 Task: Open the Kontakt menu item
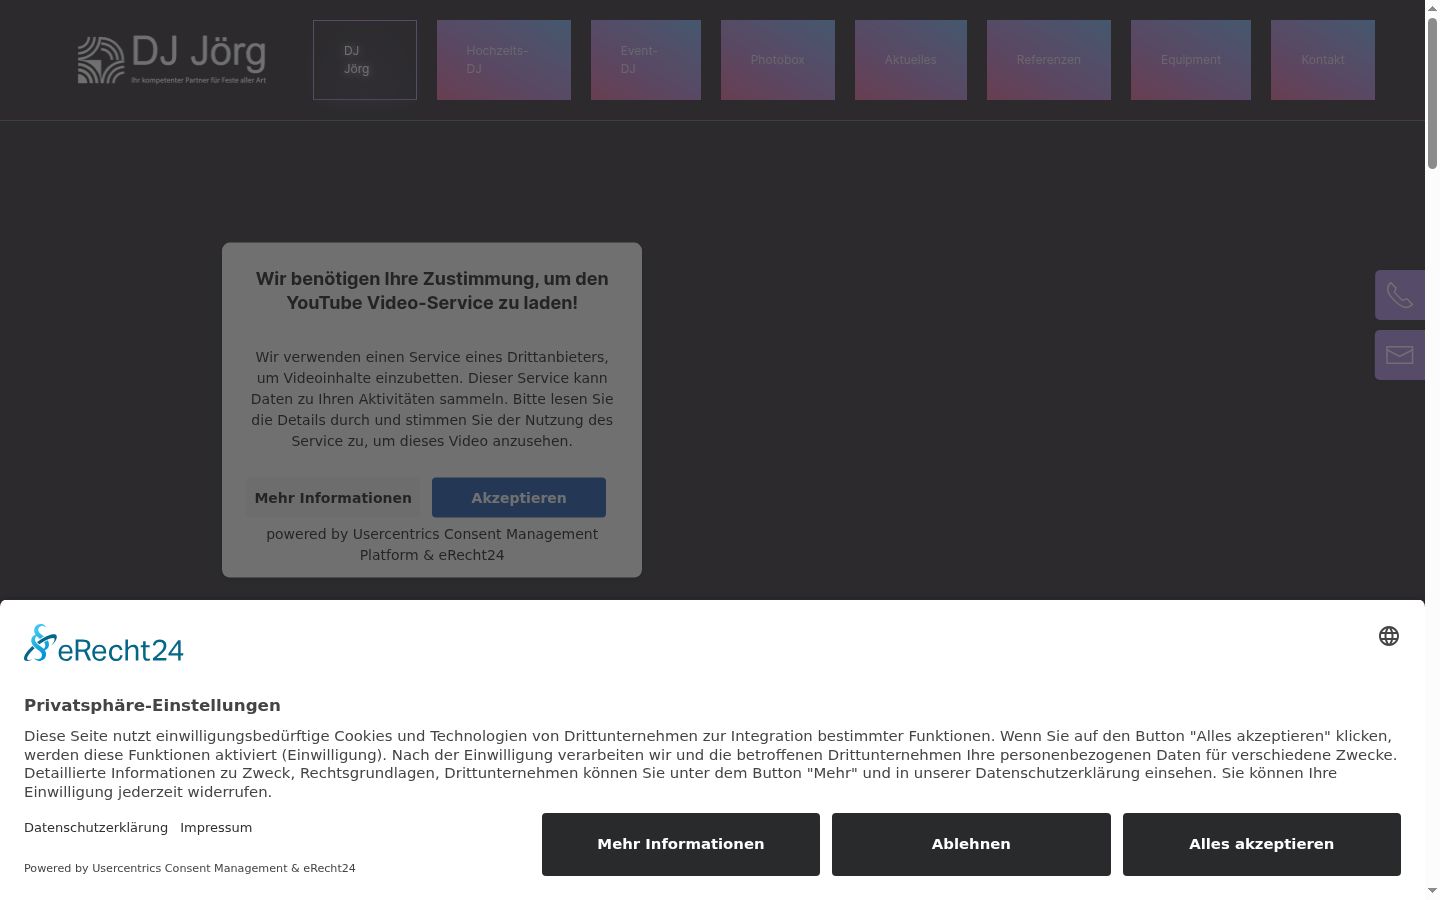[x=1323, y=60]
